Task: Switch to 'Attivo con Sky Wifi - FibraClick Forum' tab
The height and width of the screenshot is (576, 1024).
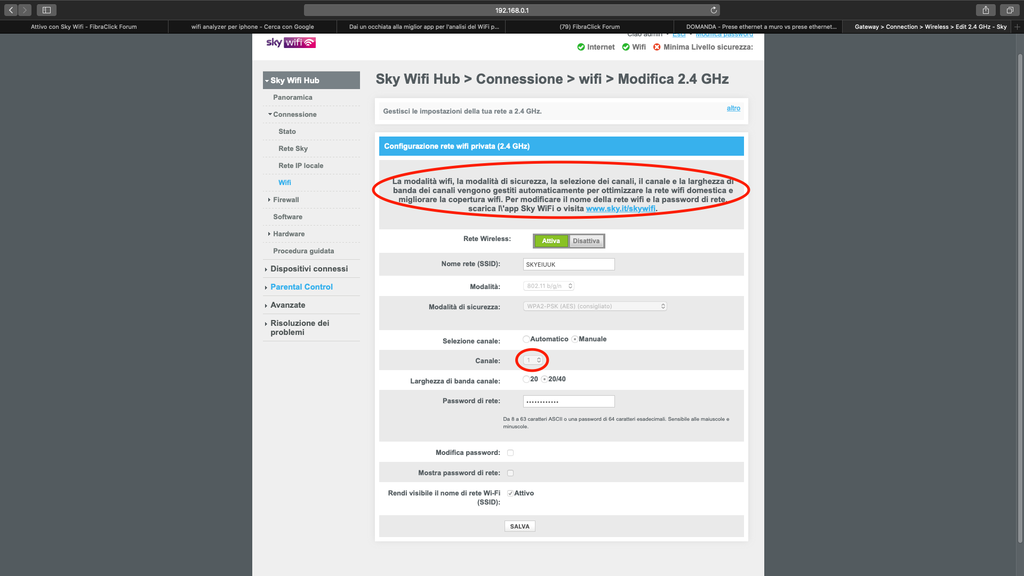Action: point(84,27)
